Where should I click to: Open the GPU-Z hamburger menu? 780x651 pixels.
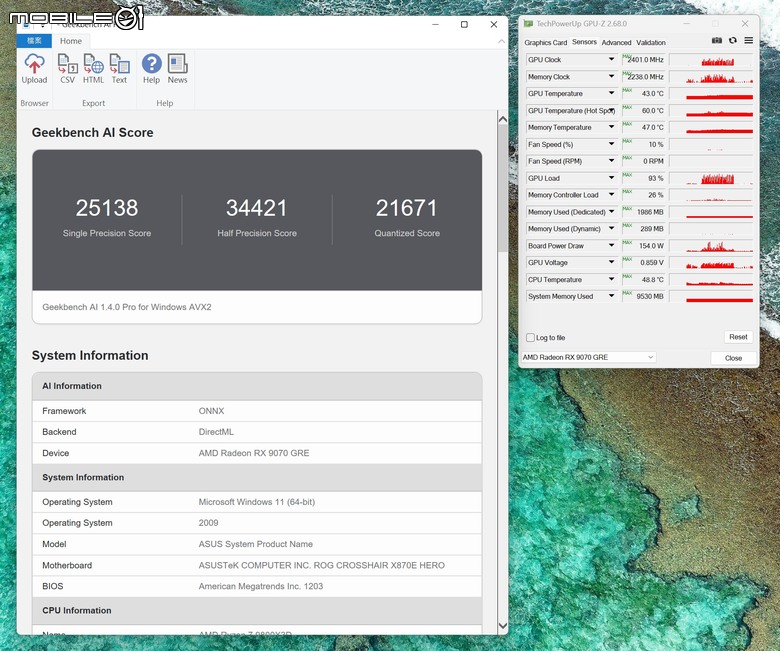749,41
